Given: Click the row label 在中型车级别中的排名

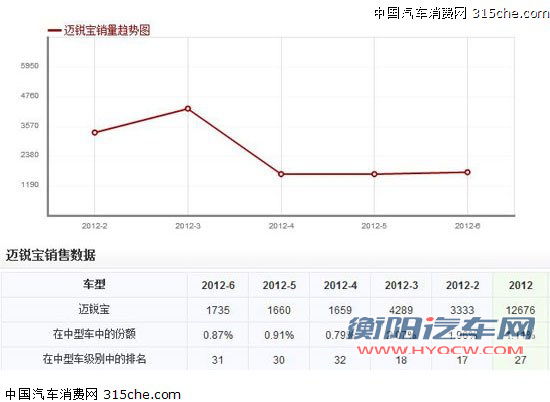Looking at the screenshot, I should [x=94, y=359].
